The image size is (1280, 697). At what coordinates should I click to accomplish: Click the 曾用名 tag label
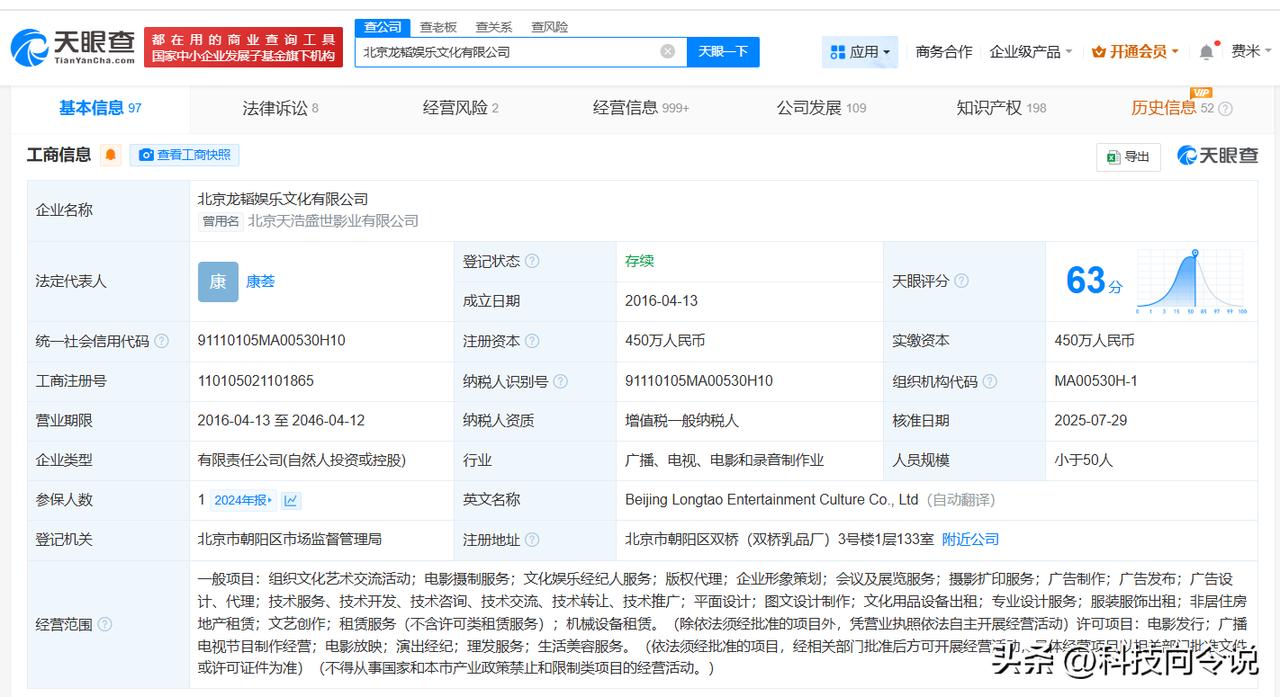221,222
